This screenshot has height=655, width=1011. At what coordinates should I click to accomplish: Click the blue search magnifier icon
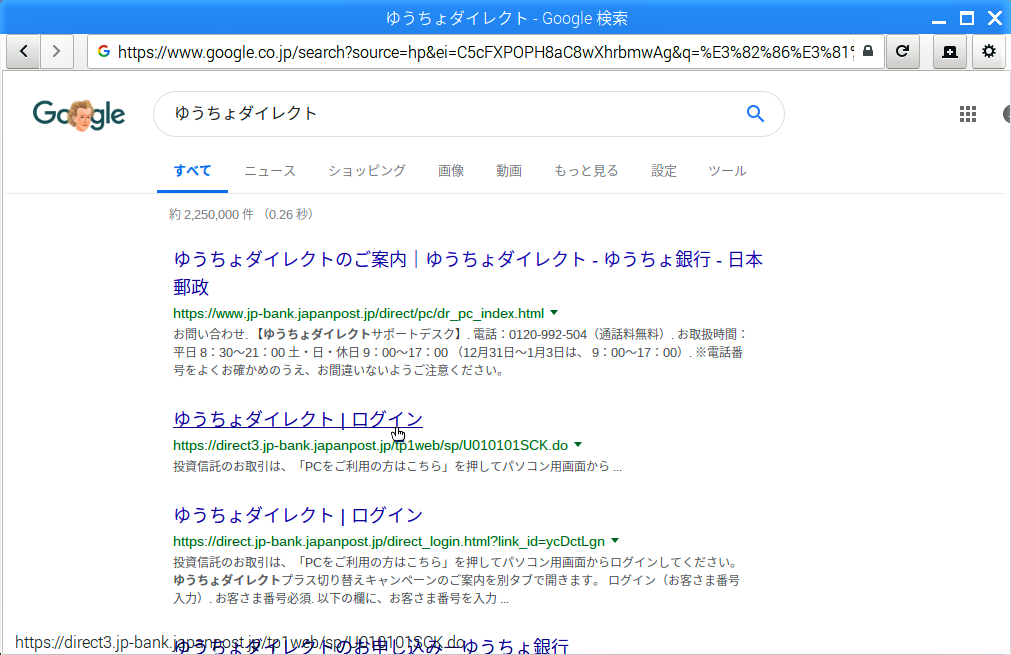click(x=755, y=113)
